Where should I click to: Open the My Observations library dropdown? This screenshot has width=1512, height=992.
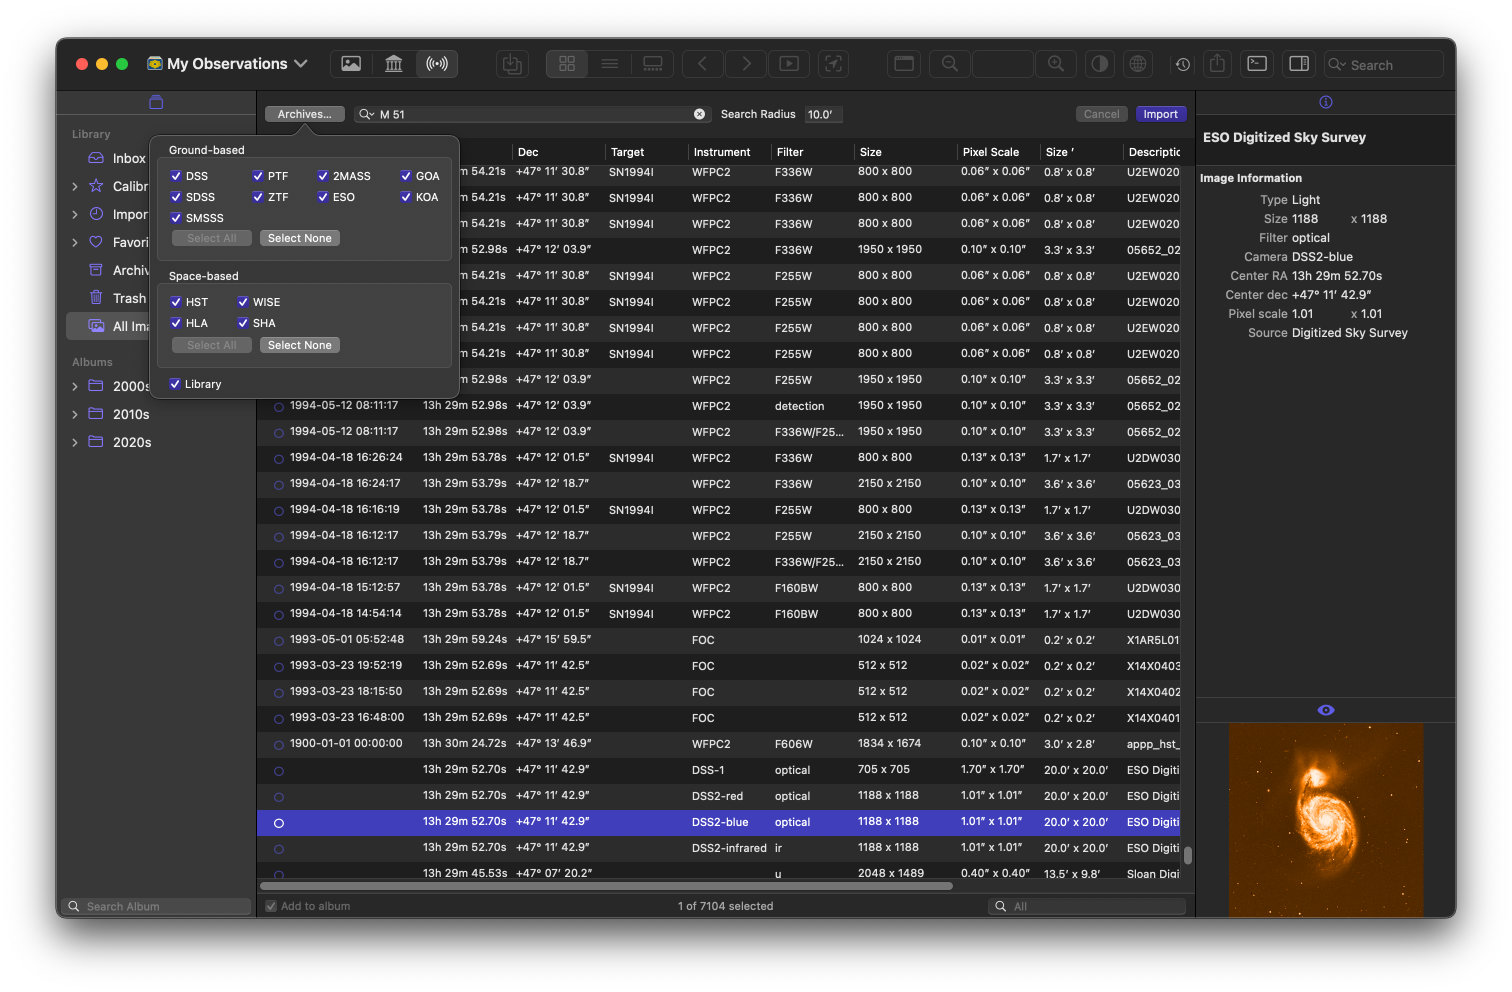(x=227, y=64)
